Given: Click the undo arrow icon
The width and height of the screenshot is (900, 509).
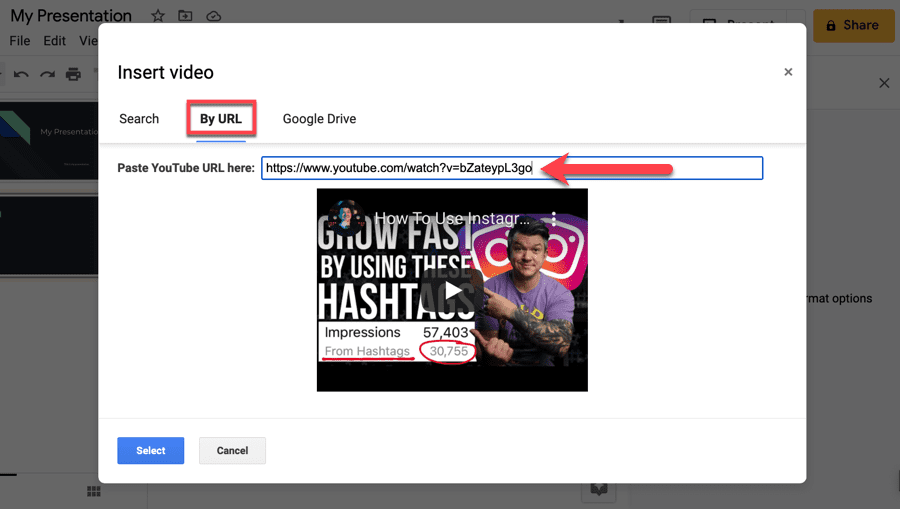Looking at the screenshot, I should 21,74.
